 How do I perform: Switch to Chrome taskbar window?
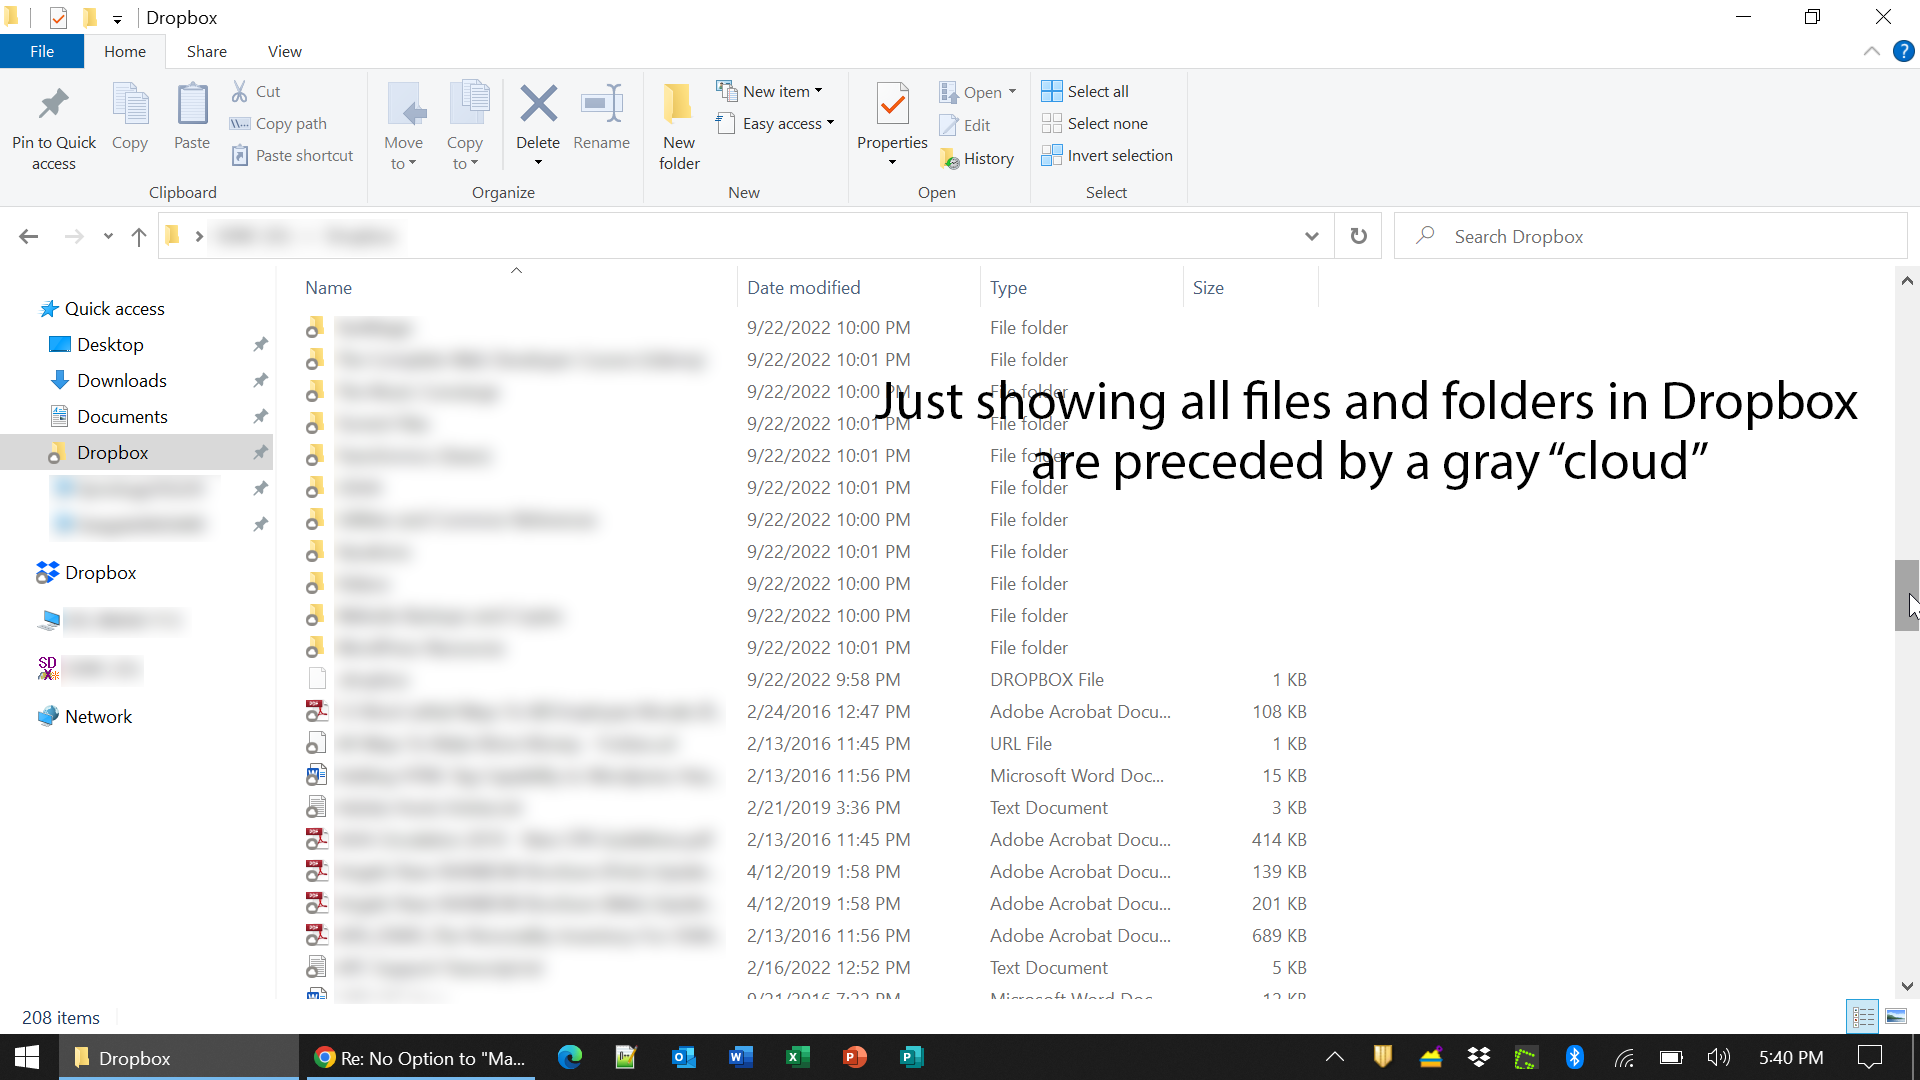tap(418, 1057)
